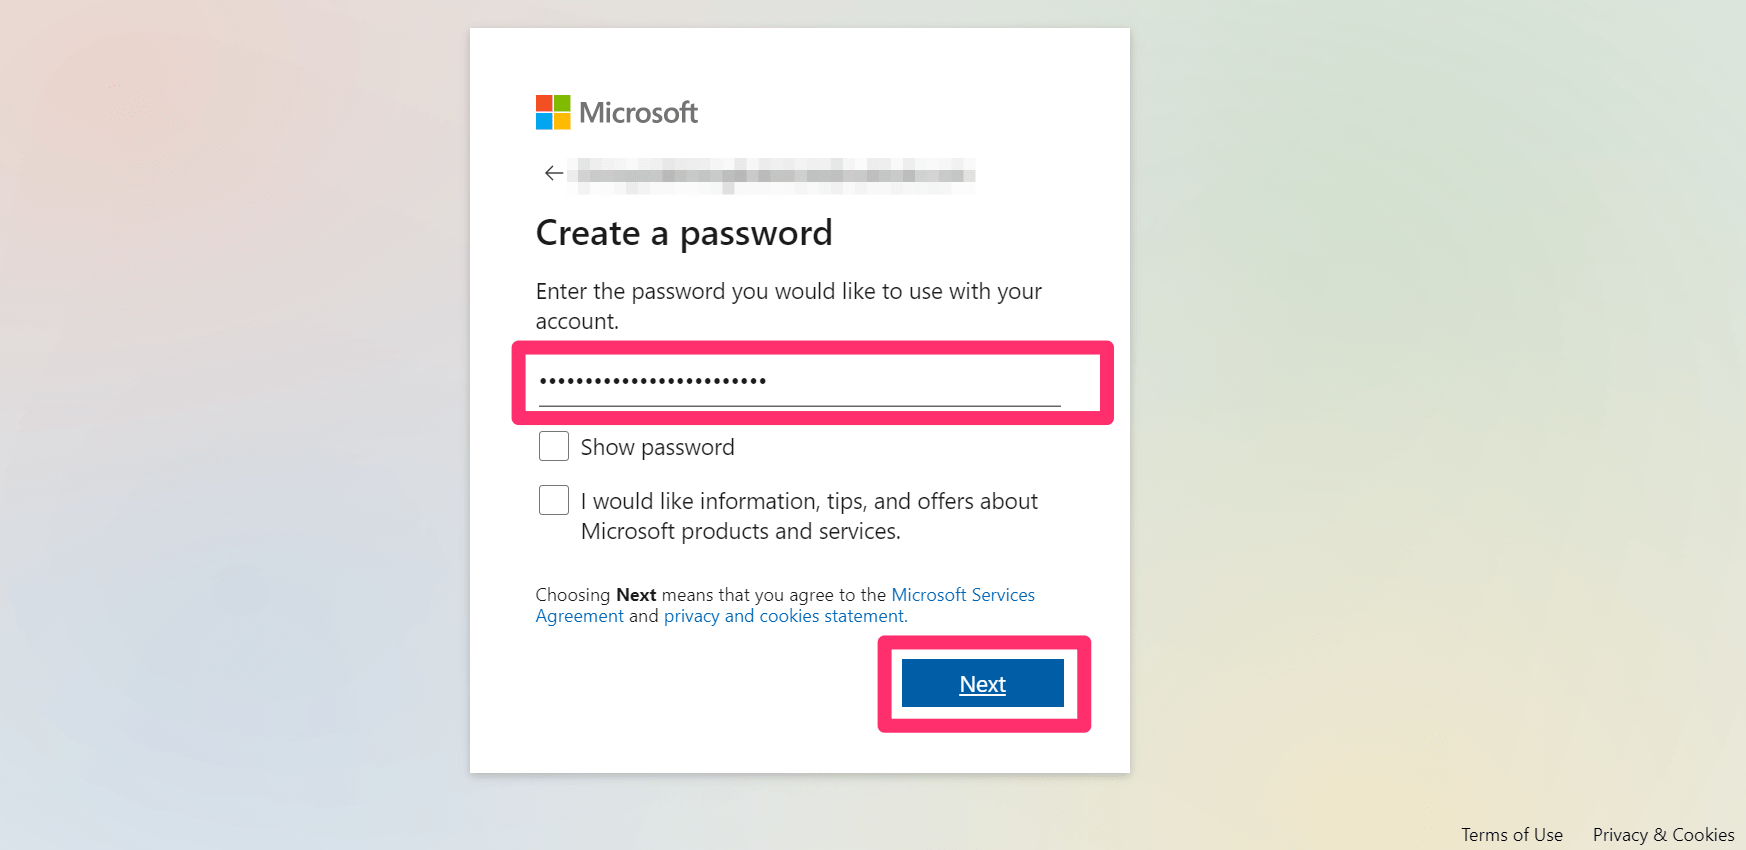Focus the password input field
The image size is (1746, 850).
[800, 382]
